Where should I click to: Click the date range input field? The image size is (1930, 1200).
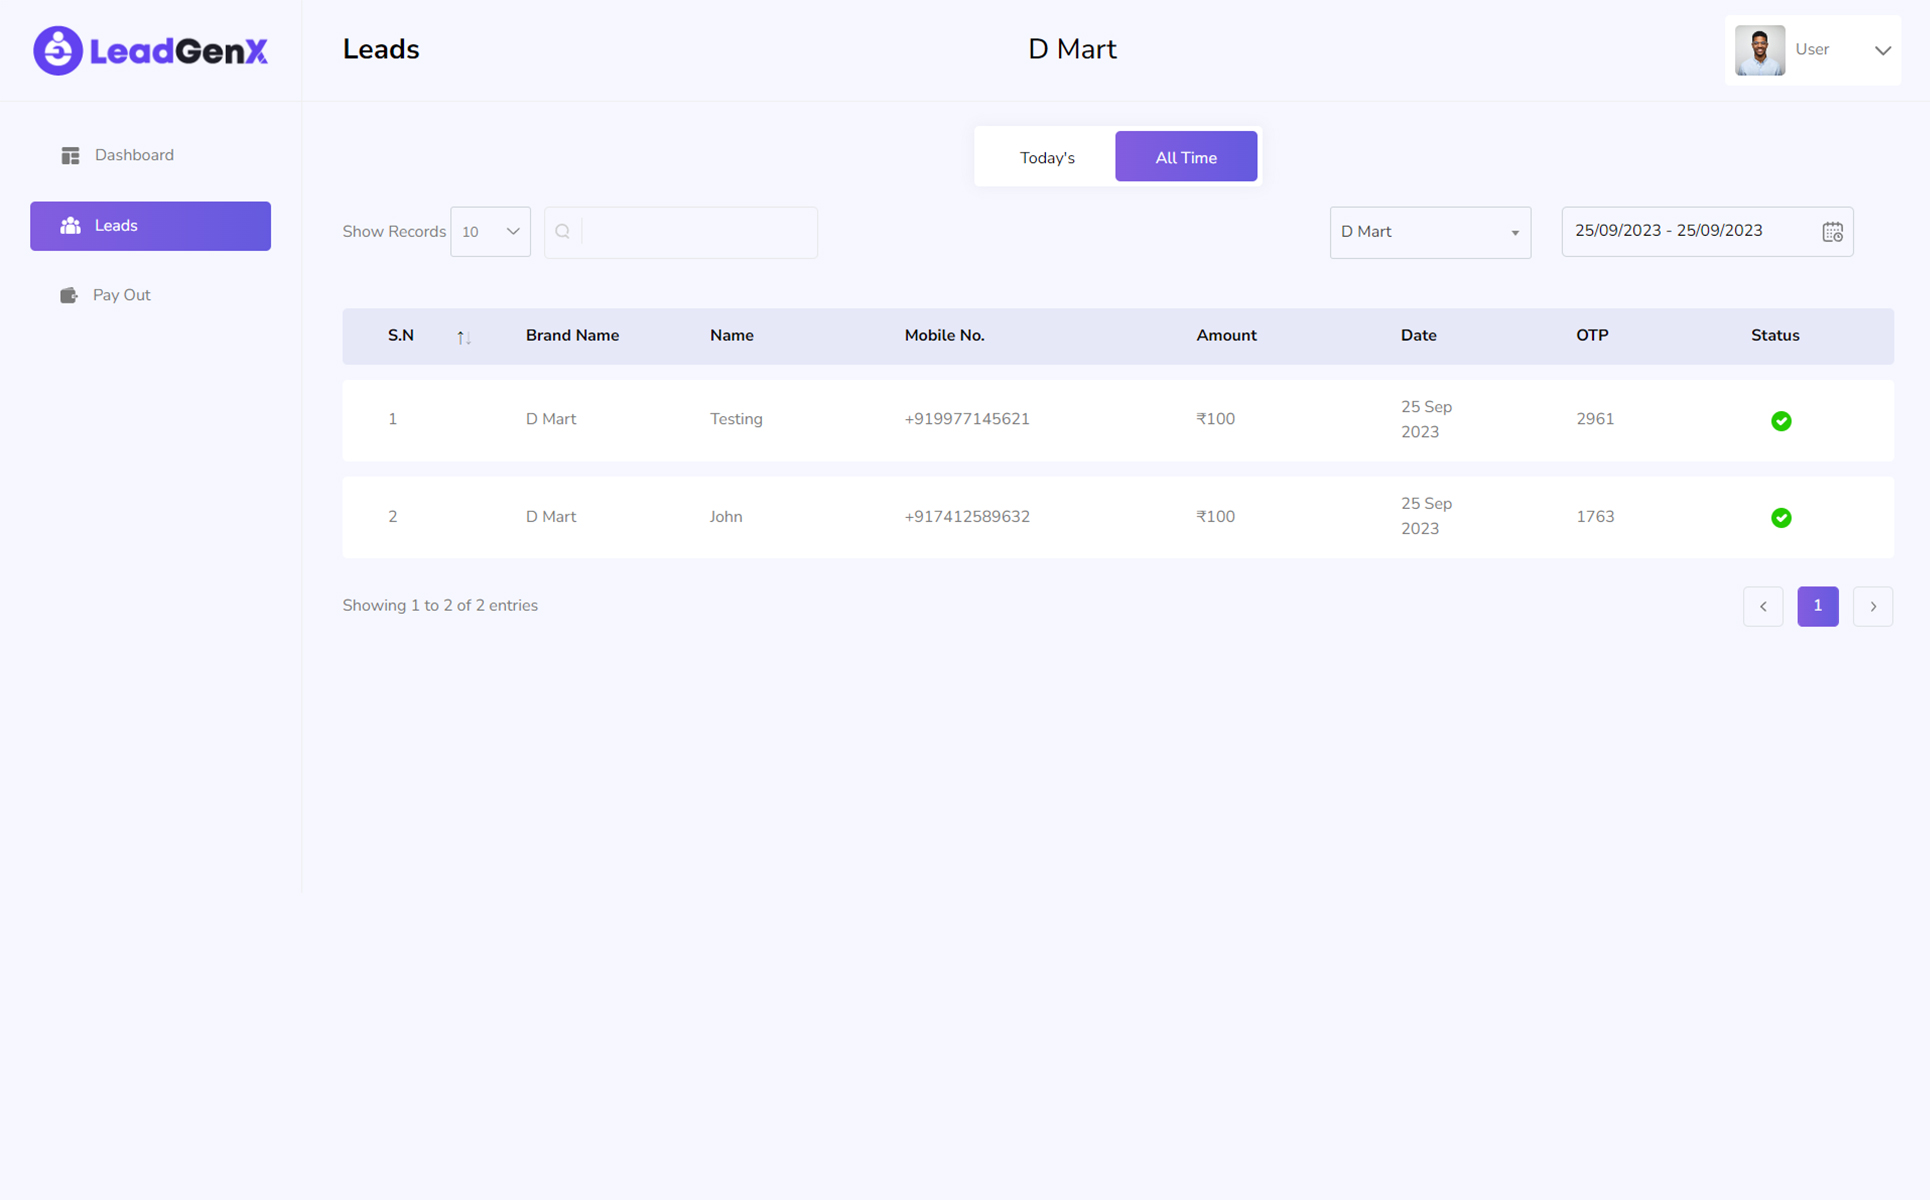click(1690, 232)
